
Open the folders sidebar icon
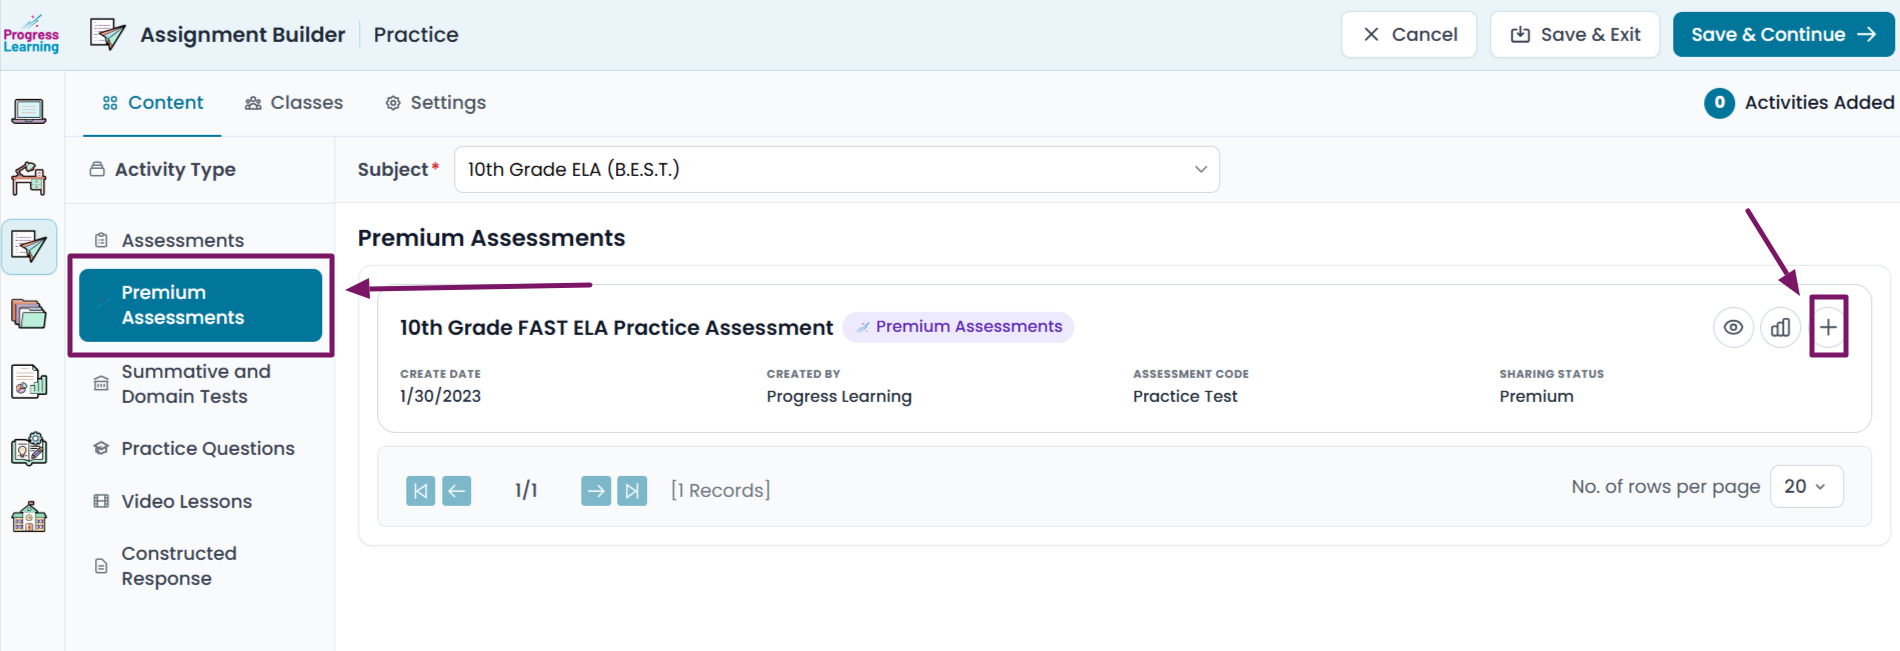[x=29, y=314]
